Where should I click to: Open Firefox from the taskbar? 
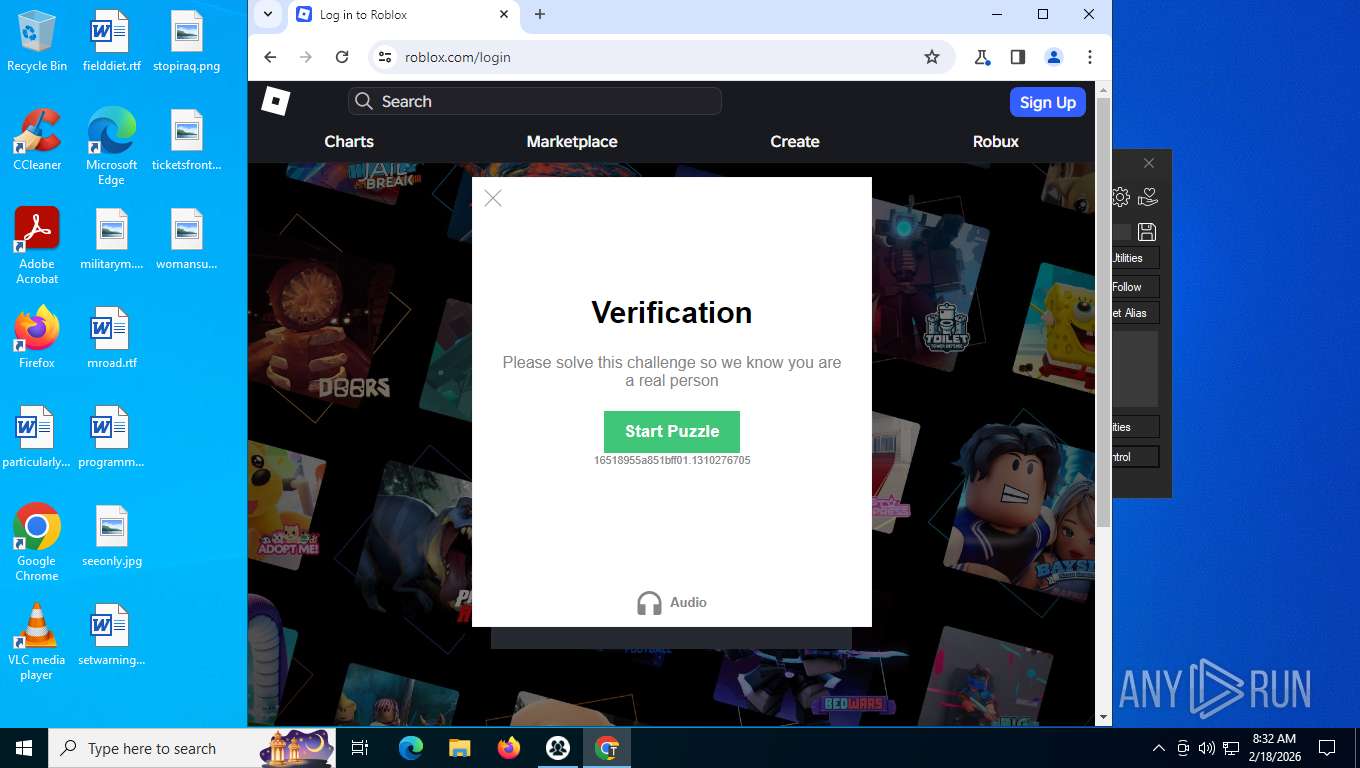509,748
